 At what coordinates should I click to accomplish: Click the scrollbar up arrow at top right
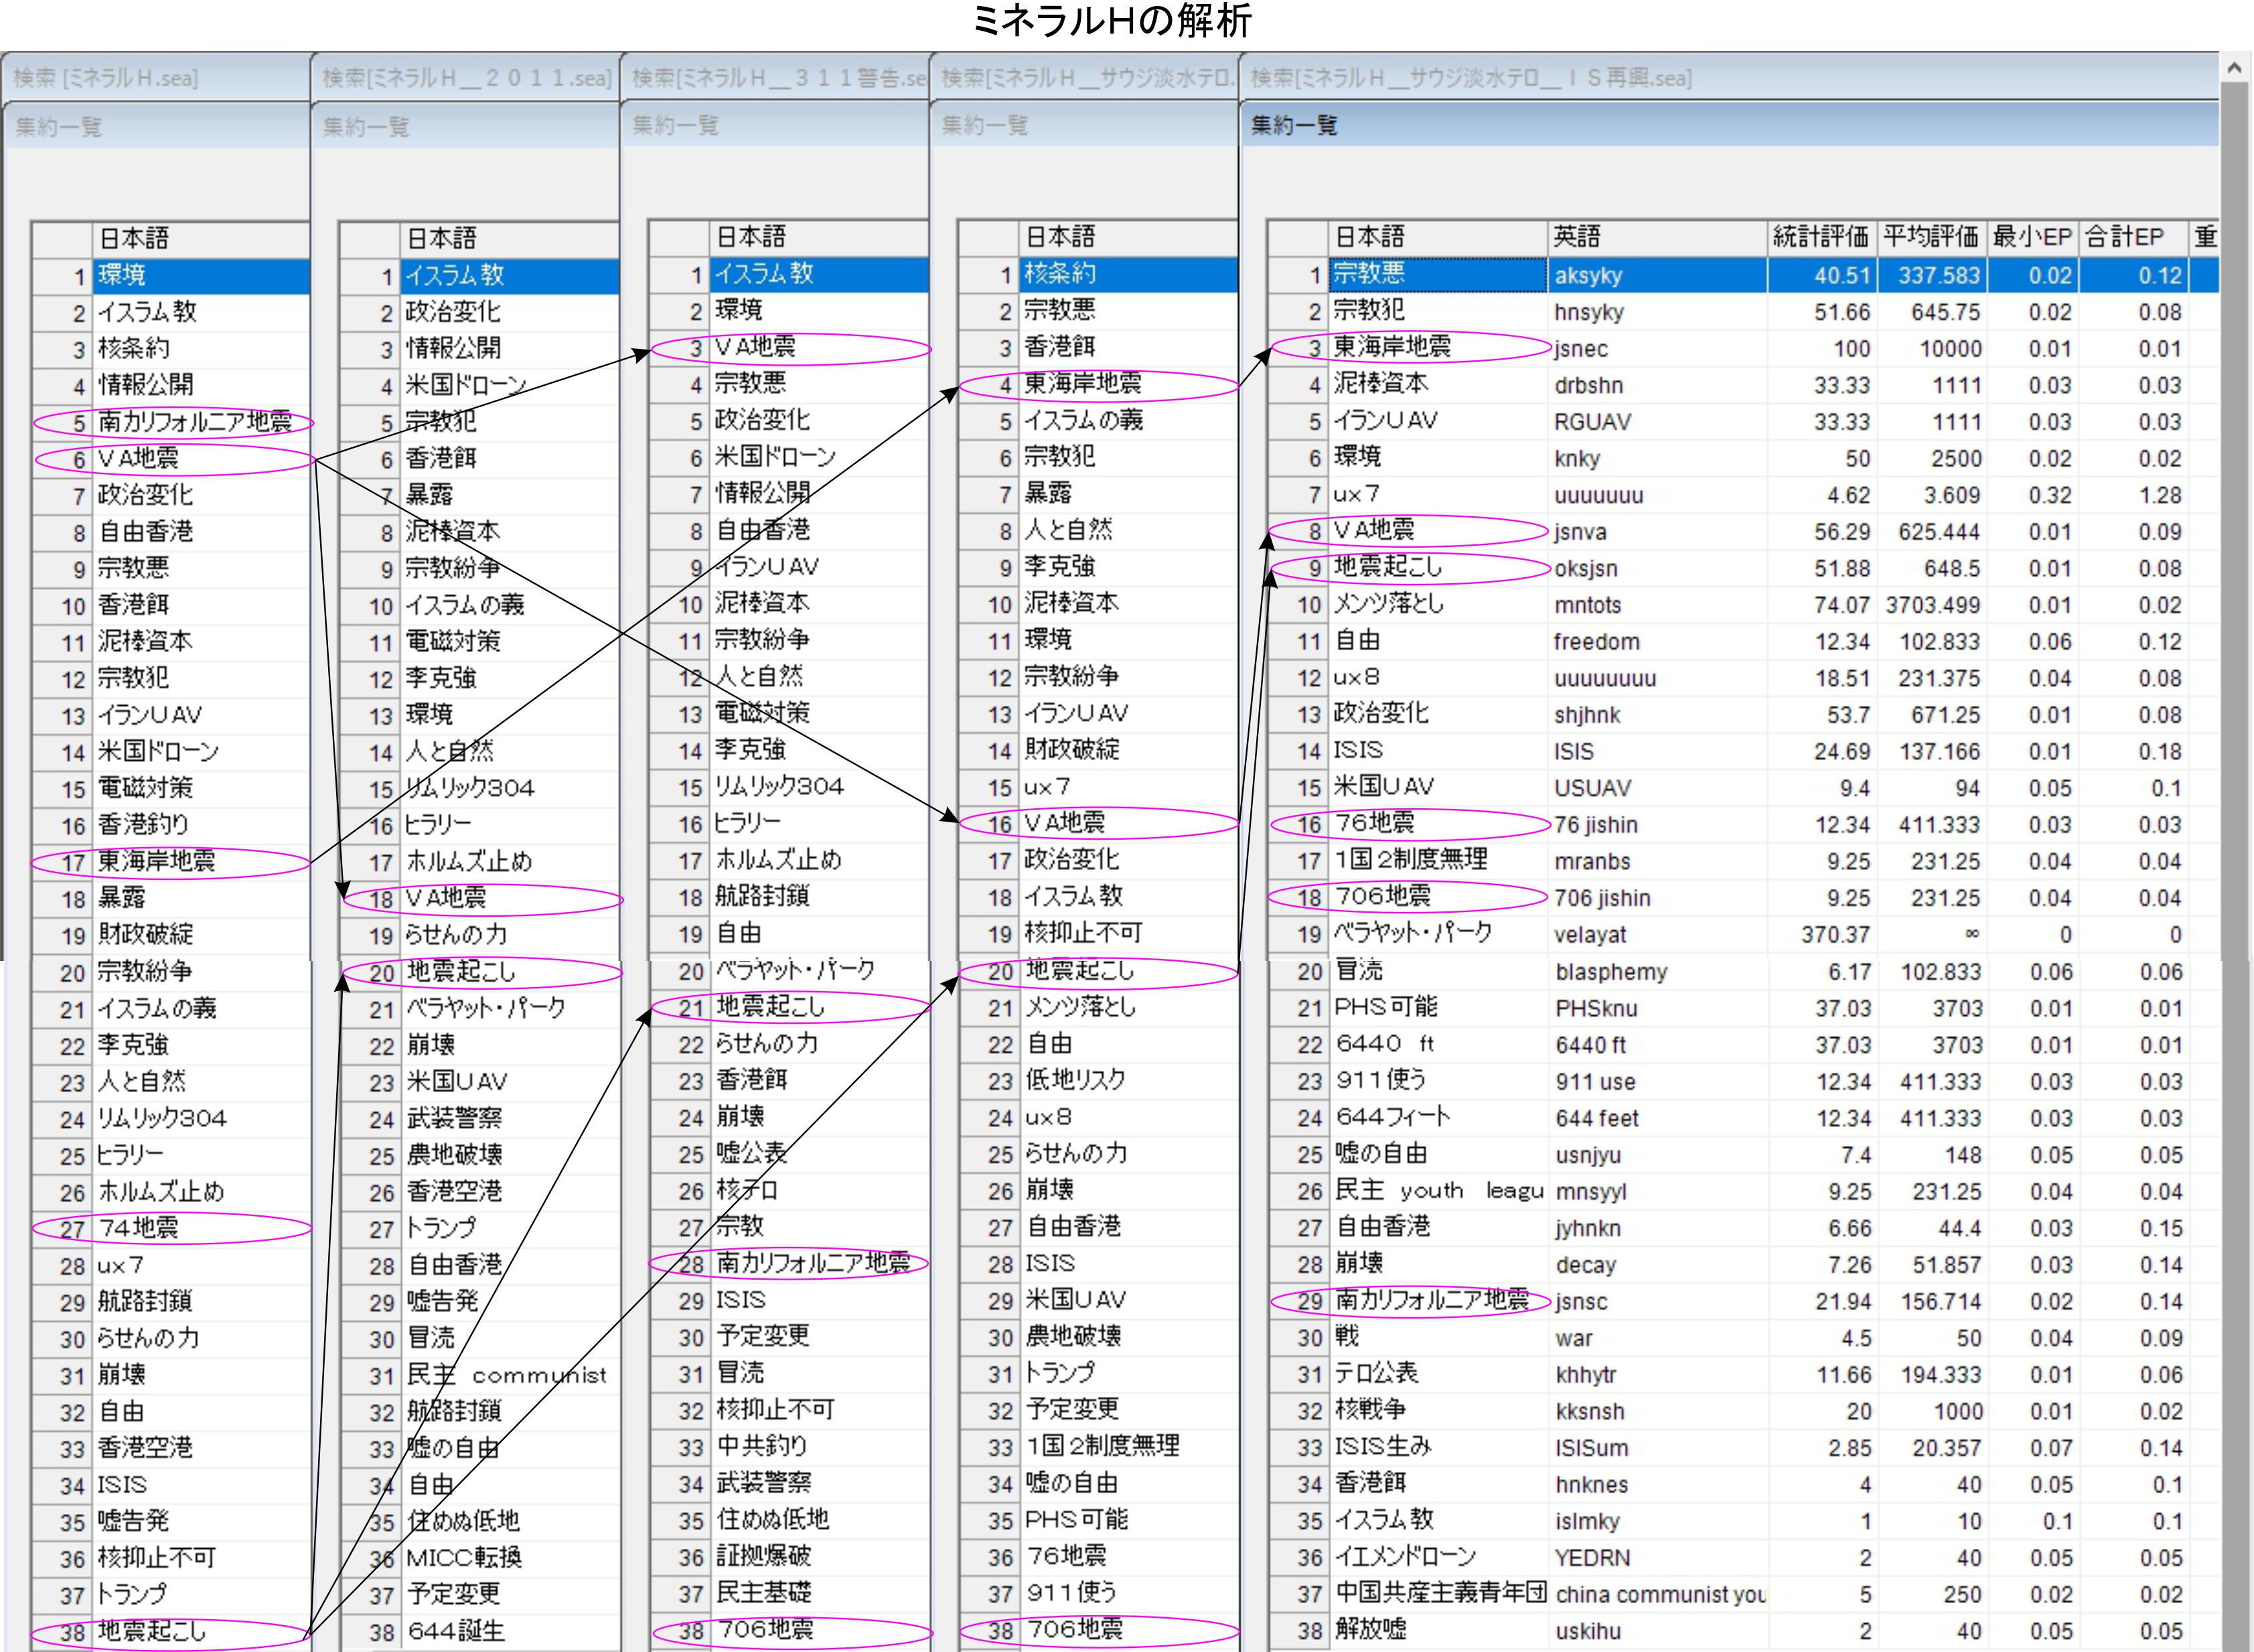2235,68
